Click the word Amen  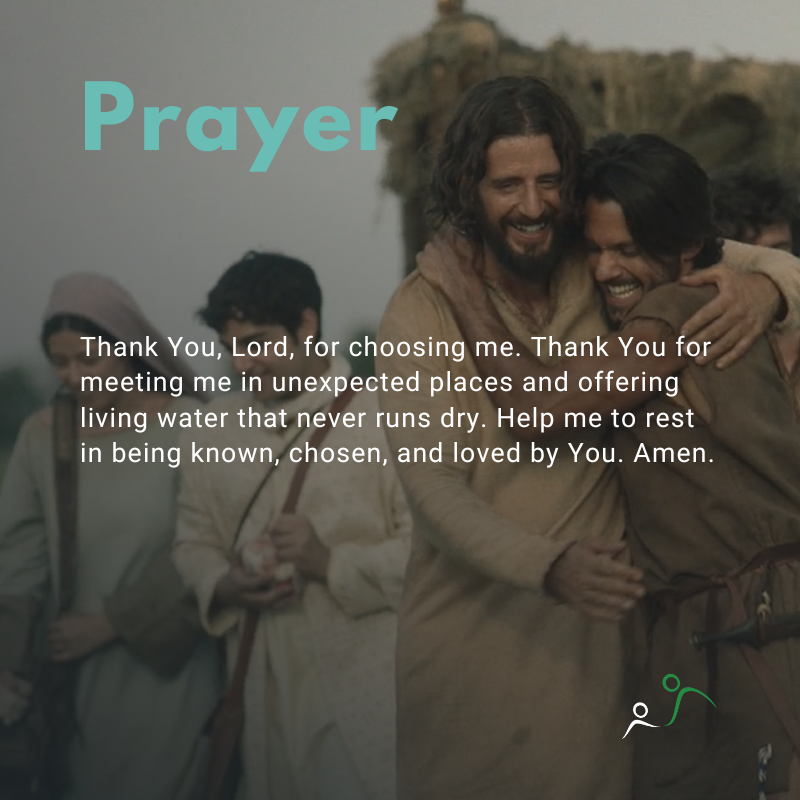673,453
